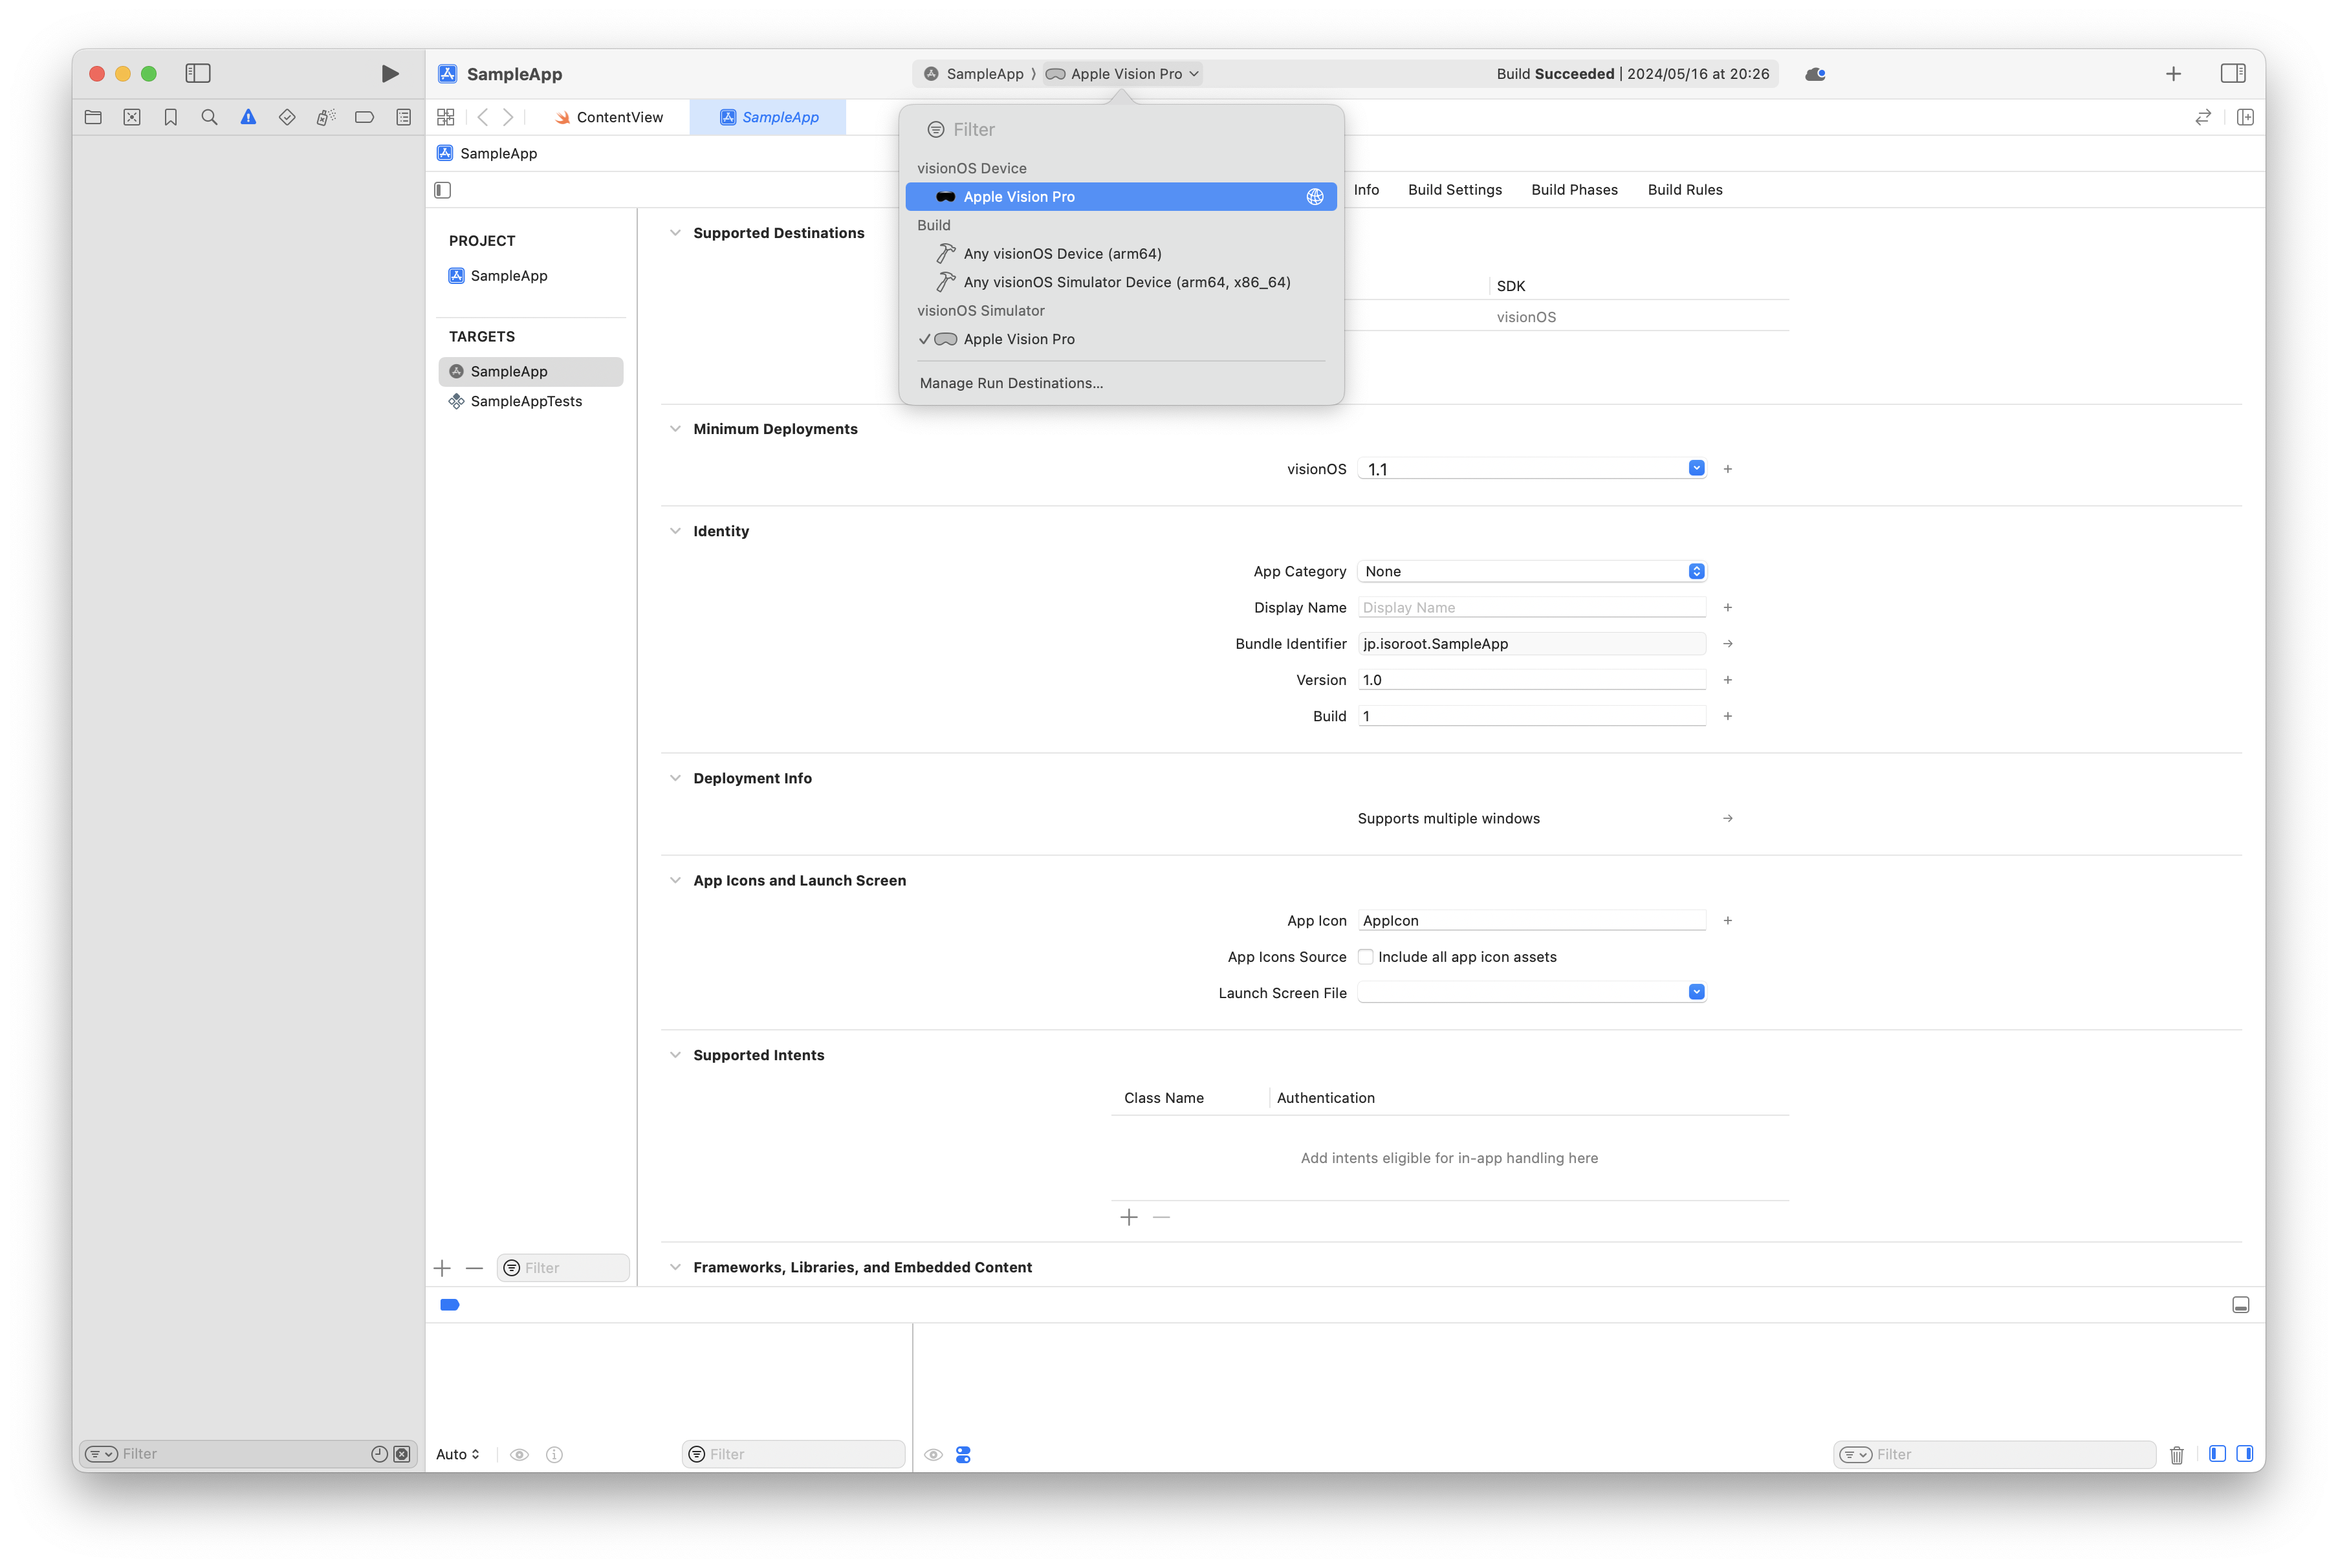This screenshot has width=2338, height=1568.
Task: Open the App Category dropdown
Action: pos(1532,571)
